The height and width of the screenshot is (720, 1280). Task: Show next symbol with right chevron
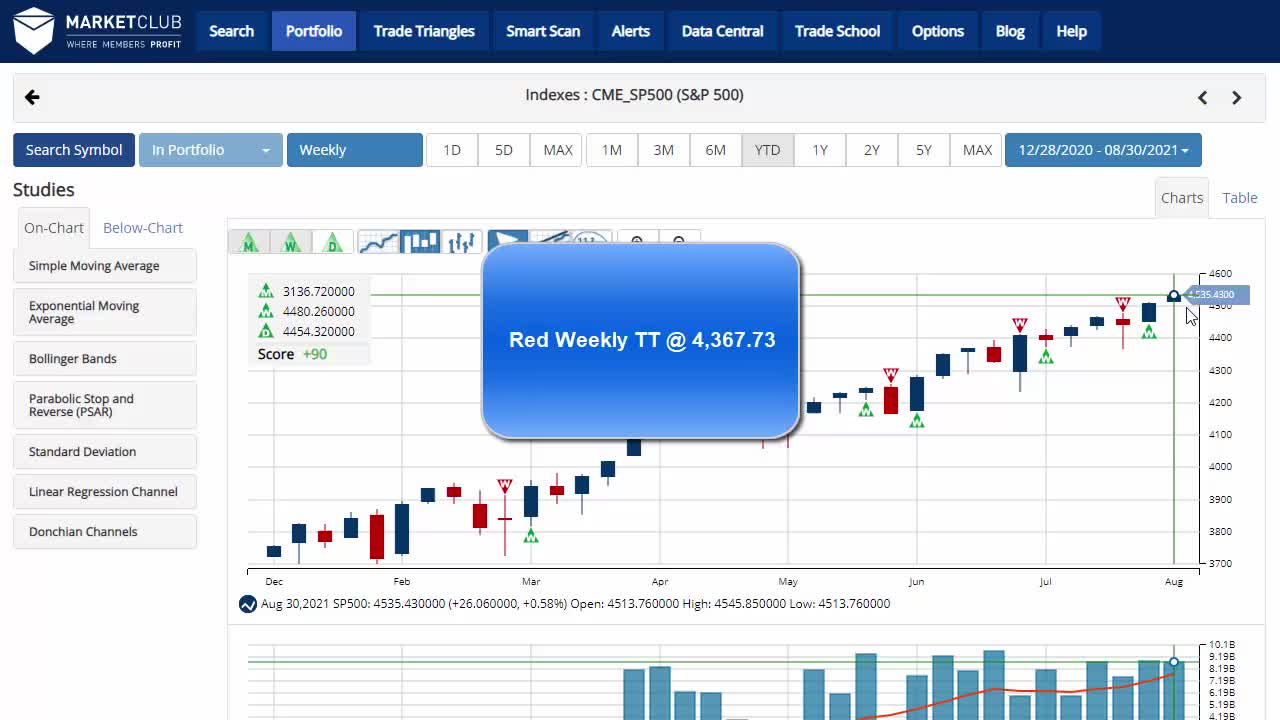tap(1237, 97)
